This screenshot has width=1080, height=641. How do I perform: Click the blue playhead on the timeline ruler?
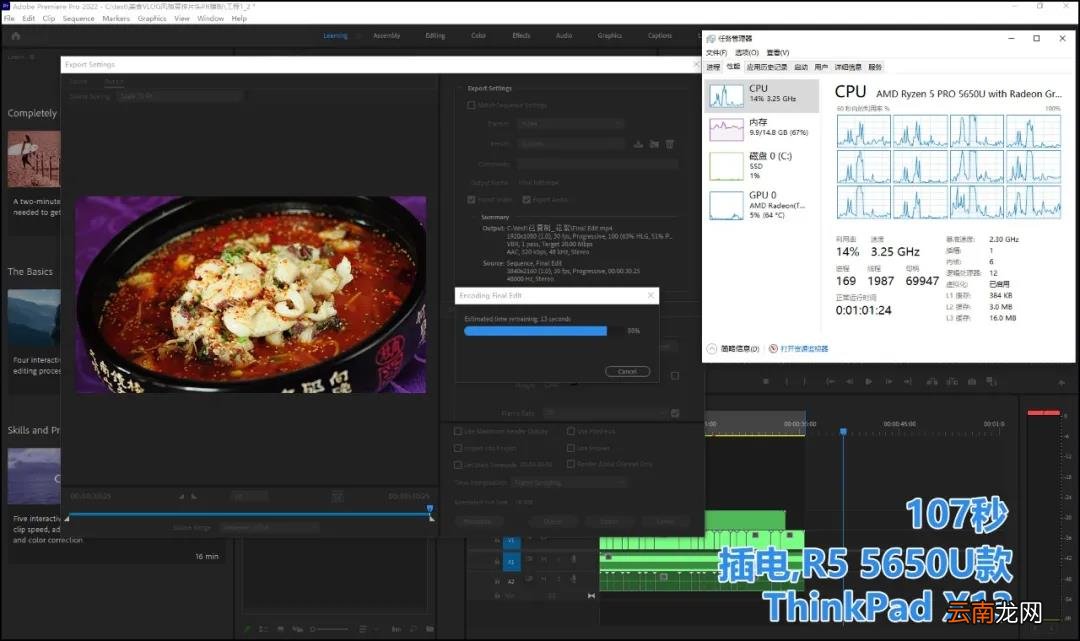[x=843, y=431]
